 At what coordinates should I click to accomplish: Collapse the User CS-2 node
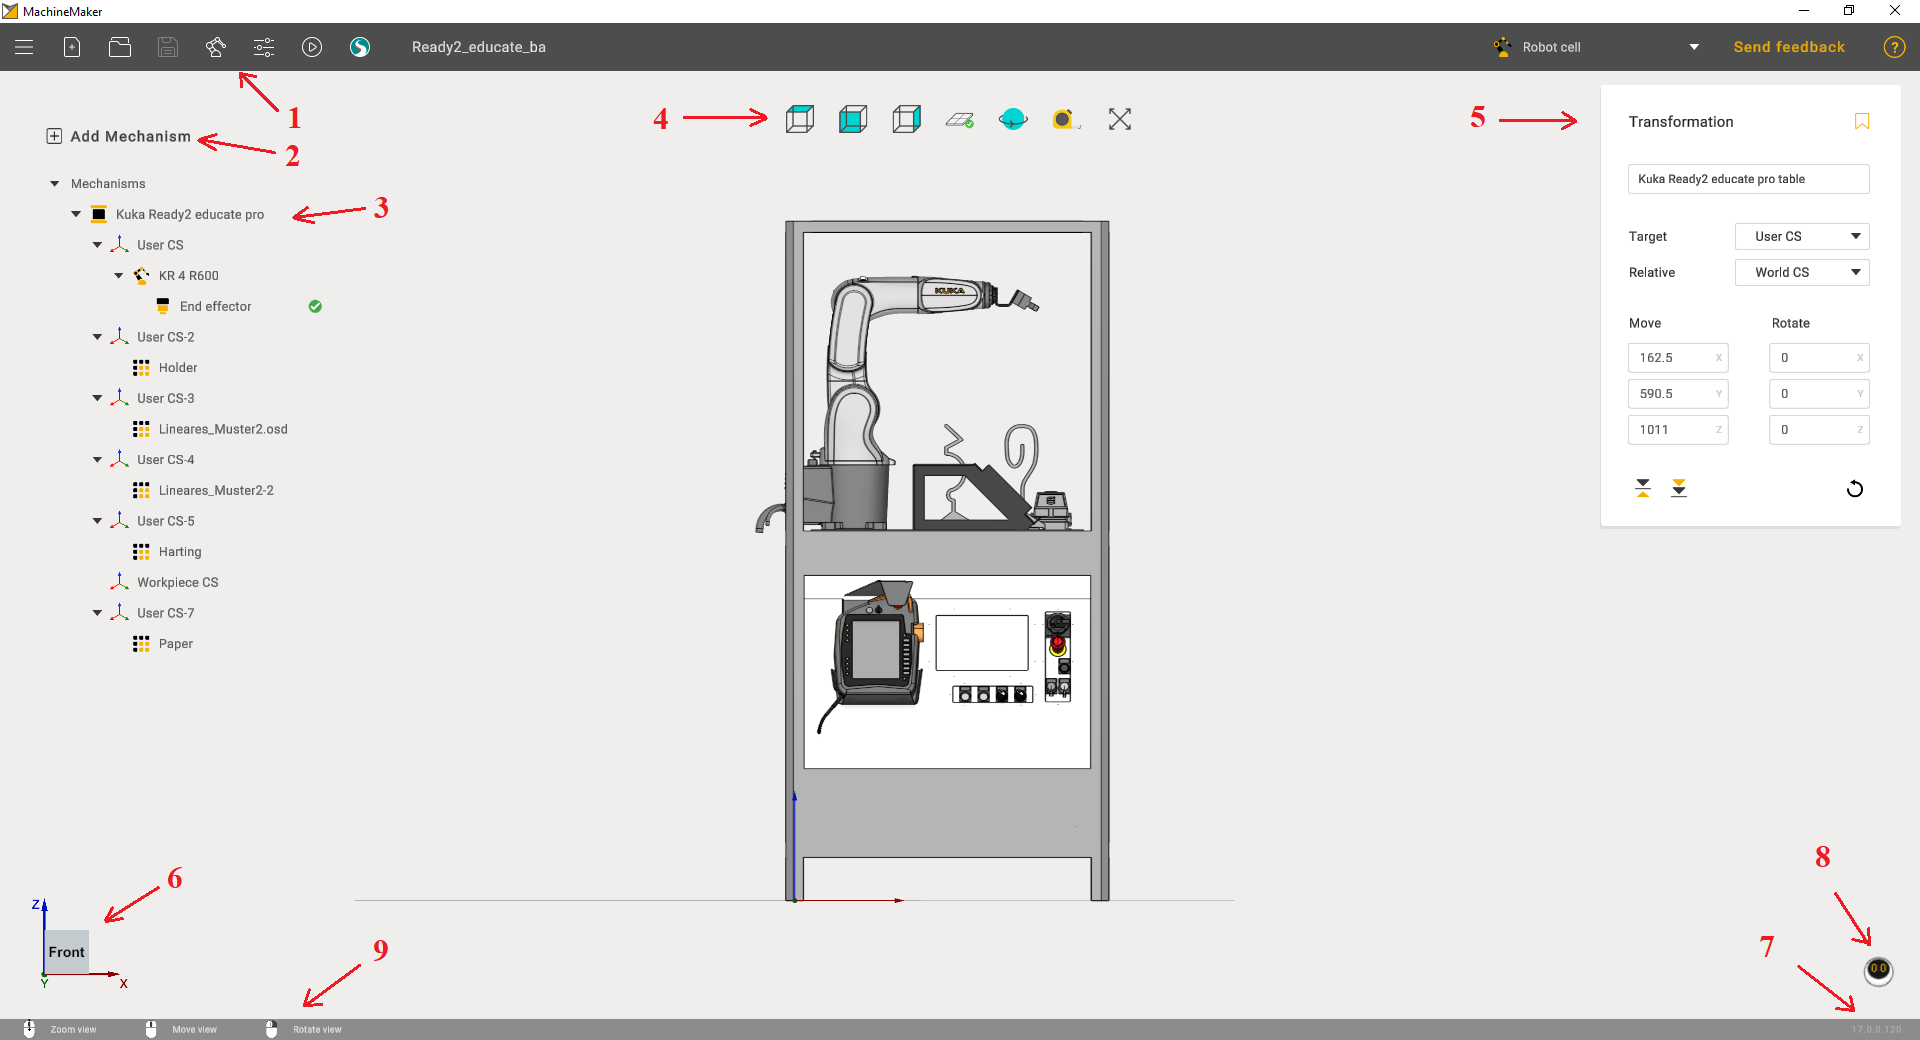tap(97, 337)
